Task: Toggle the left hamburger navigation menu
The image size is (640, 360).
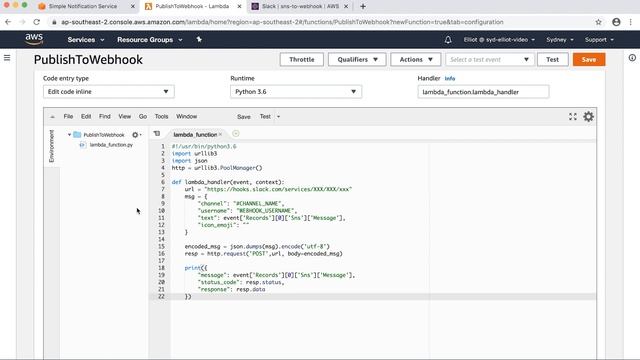Action: (x=7, y=58)
